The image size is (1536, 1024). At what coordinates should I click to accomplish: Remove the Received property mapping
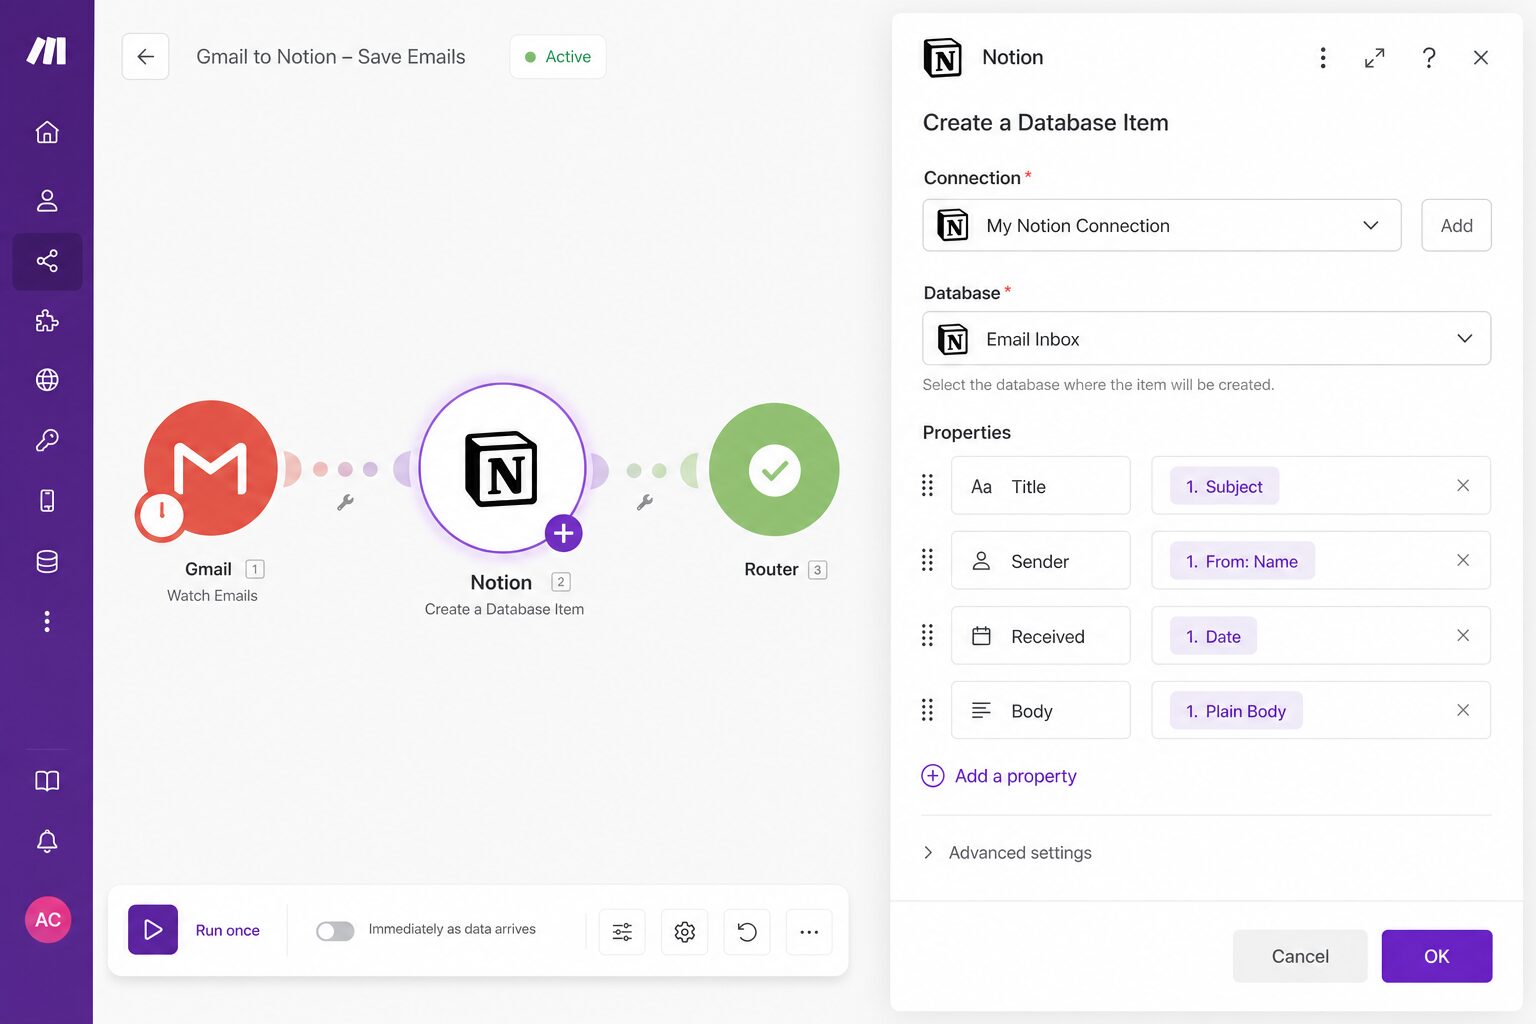click(1463, 635)
